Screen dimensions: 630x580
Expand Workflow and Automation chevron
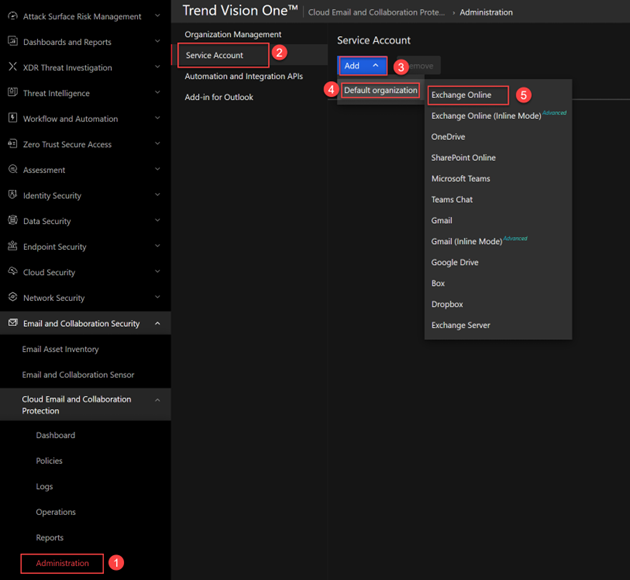[x=158, y=118]
